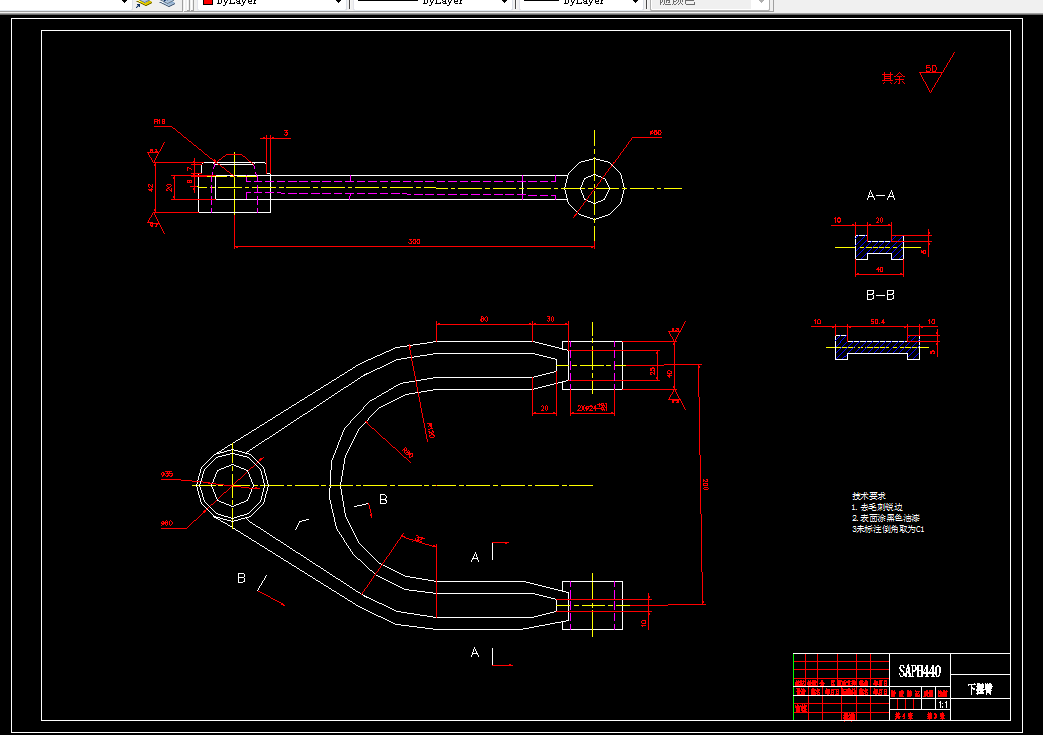The height and width of the screenshot is (735, 1043).
Task: Click the Make Object's Layer Current icon
Action: (143, 3)
